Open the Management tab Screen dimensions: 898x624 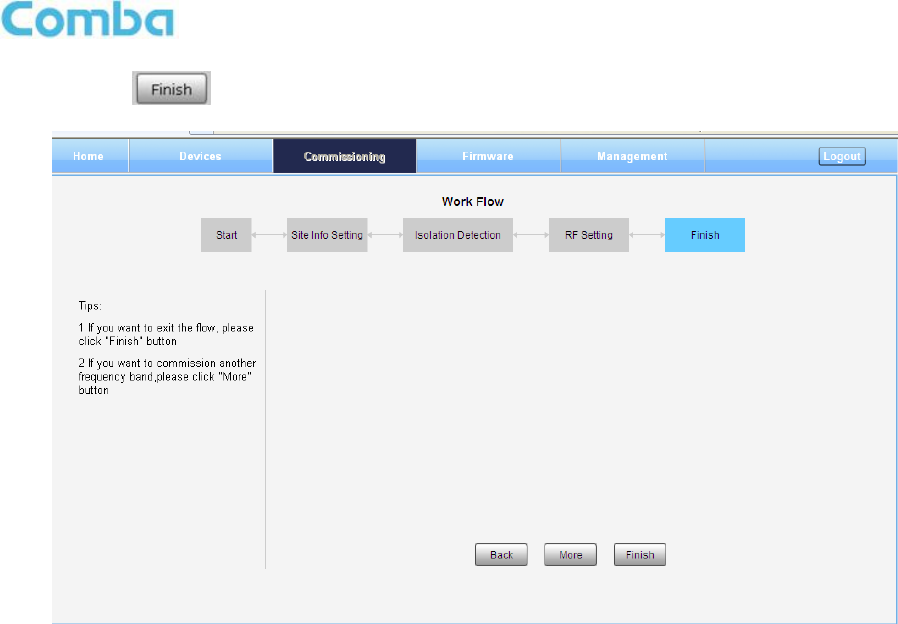pyautogui.click(x=632, y=156)
